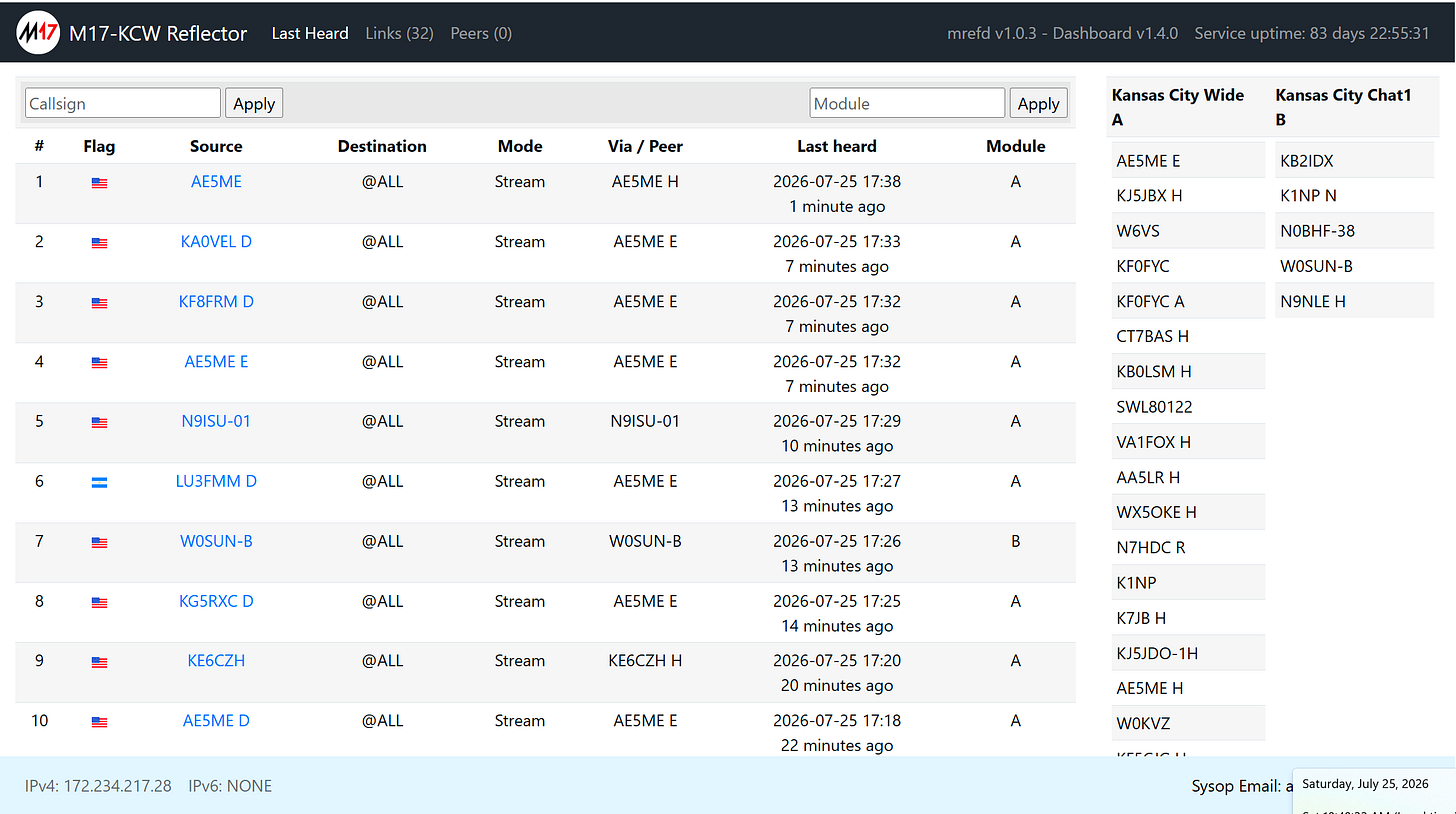
Task: Click the flag icon beside AE5ME E source
Action: click(x=99, y=363)
